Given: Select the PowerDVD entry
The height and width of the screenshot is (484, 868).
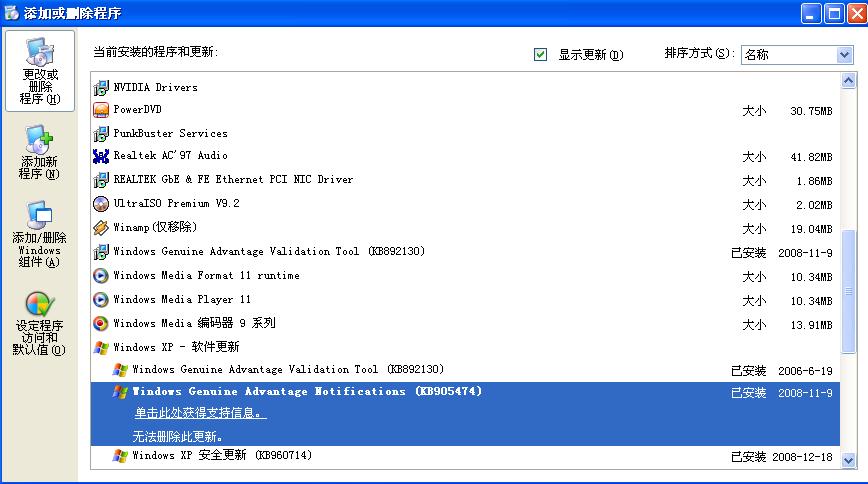Looking at the screenshot, I should point(137,110).
